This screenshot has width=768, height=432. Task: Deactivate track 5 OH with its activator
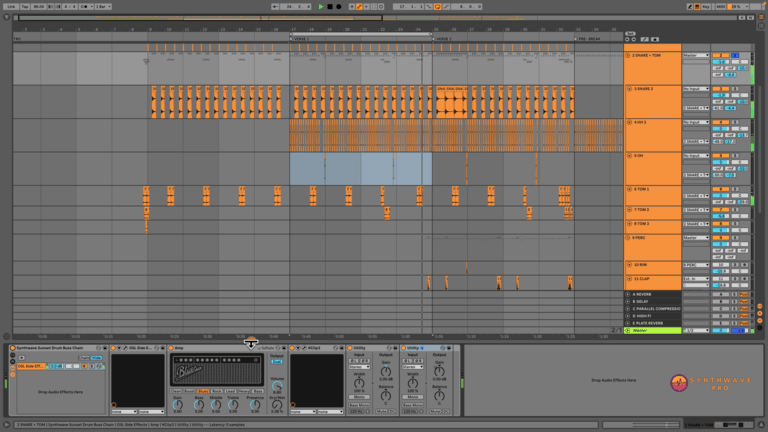click(x=720, y=155)
